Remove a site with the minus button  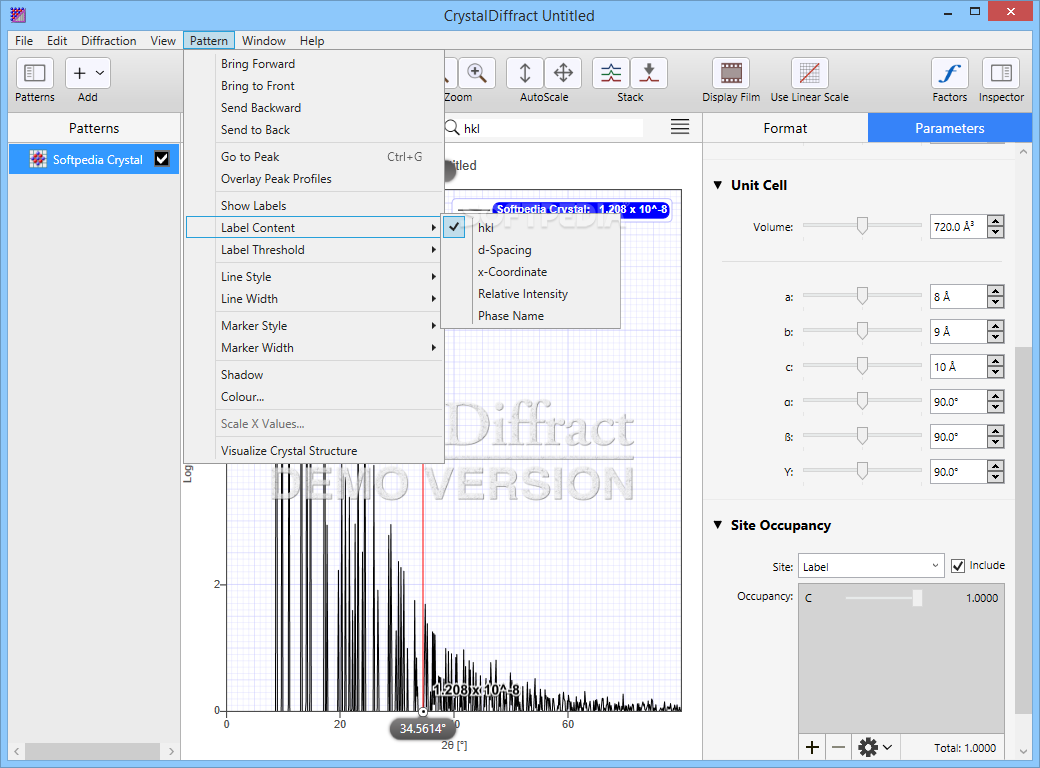click(838, 747)
